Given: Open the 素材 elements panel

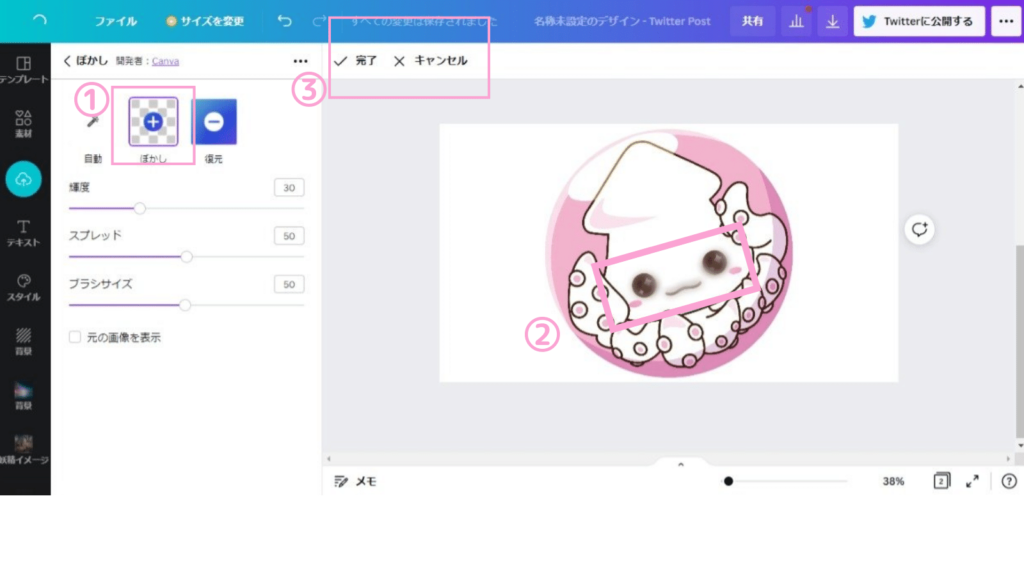Looking at the screenshot, I should coord(24,123).
